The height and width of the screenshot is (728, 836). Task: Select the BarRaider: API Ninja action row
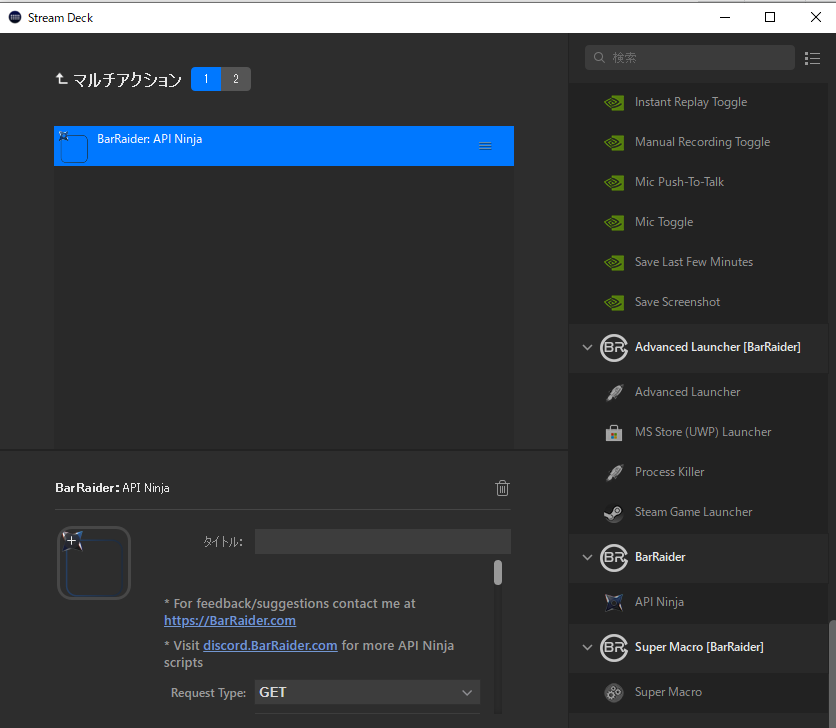(284, 146)
